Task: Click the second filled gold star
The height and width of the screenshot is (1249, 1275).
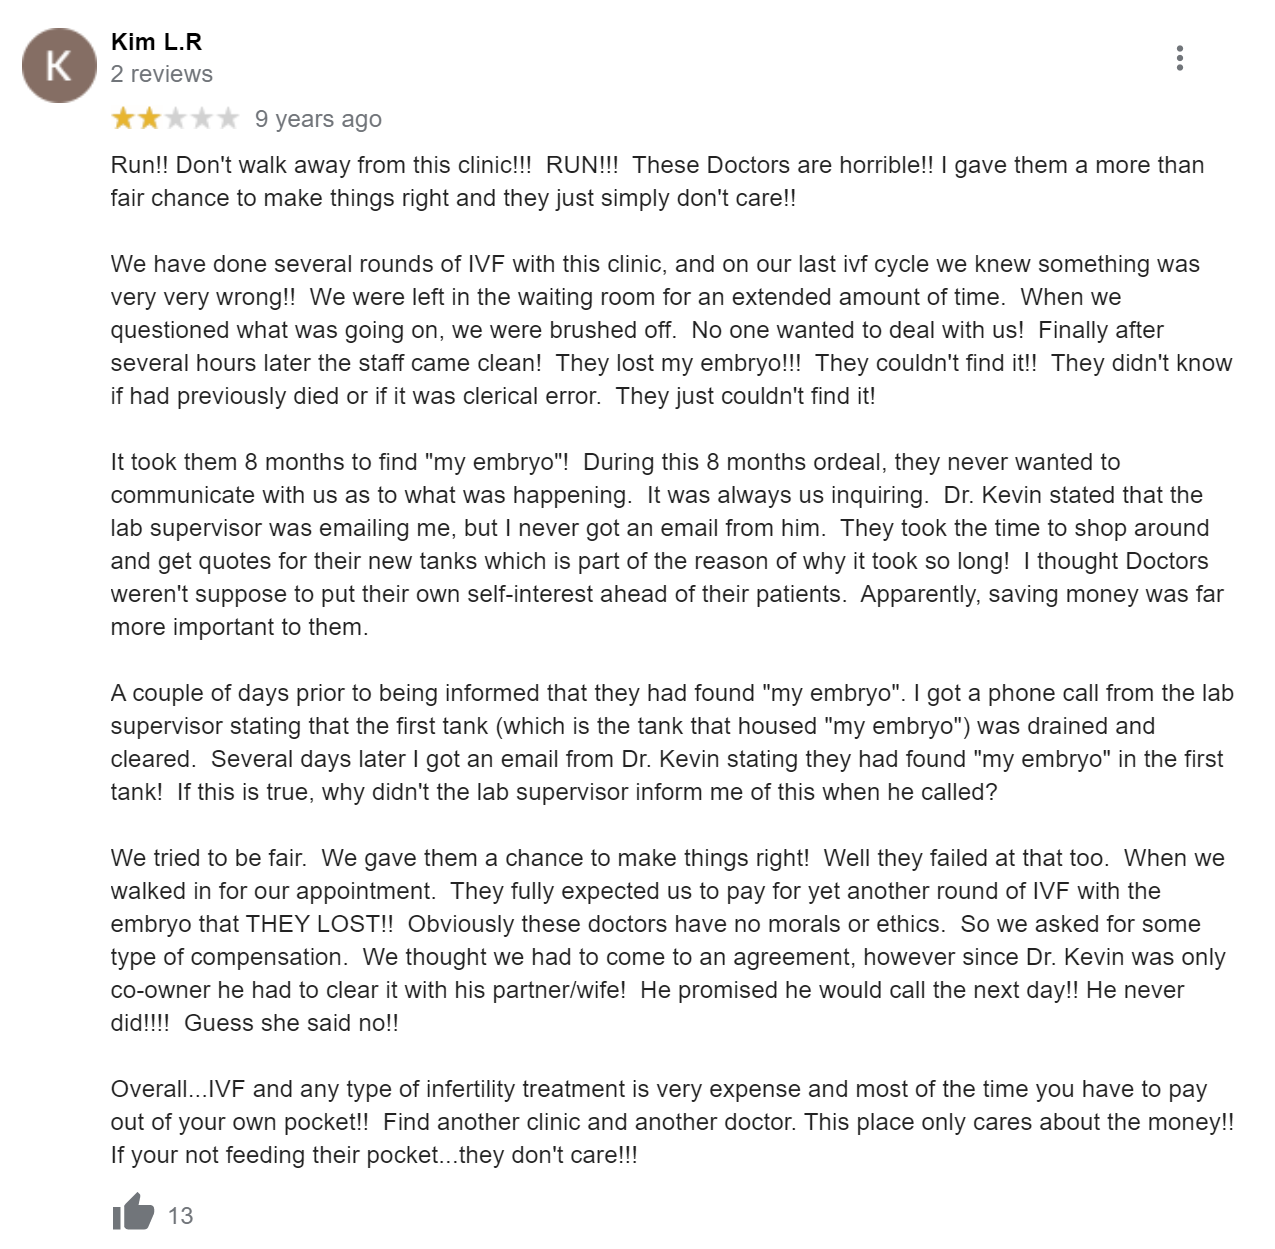Action: [x=149, y=119]
